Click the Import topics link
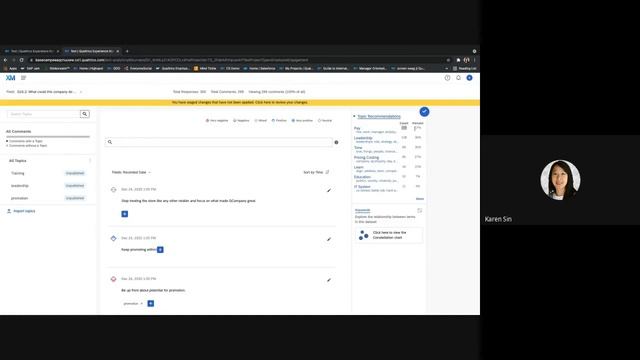Image resolution: width=640 pixels, height=360 pixels. point(21,211)
